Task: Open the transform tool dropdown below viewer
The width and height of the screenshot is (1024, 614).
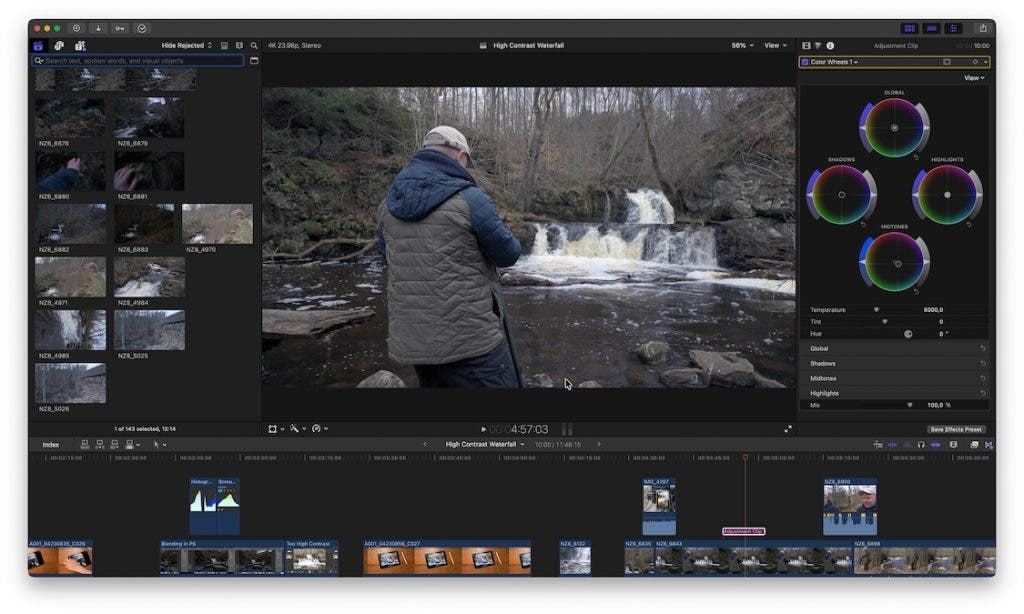Action: tap(276, 429)
